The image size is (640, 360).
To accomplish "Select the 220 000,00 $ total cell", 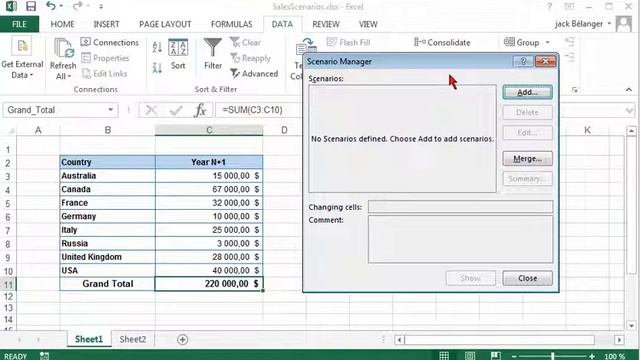I will (209, 284).
